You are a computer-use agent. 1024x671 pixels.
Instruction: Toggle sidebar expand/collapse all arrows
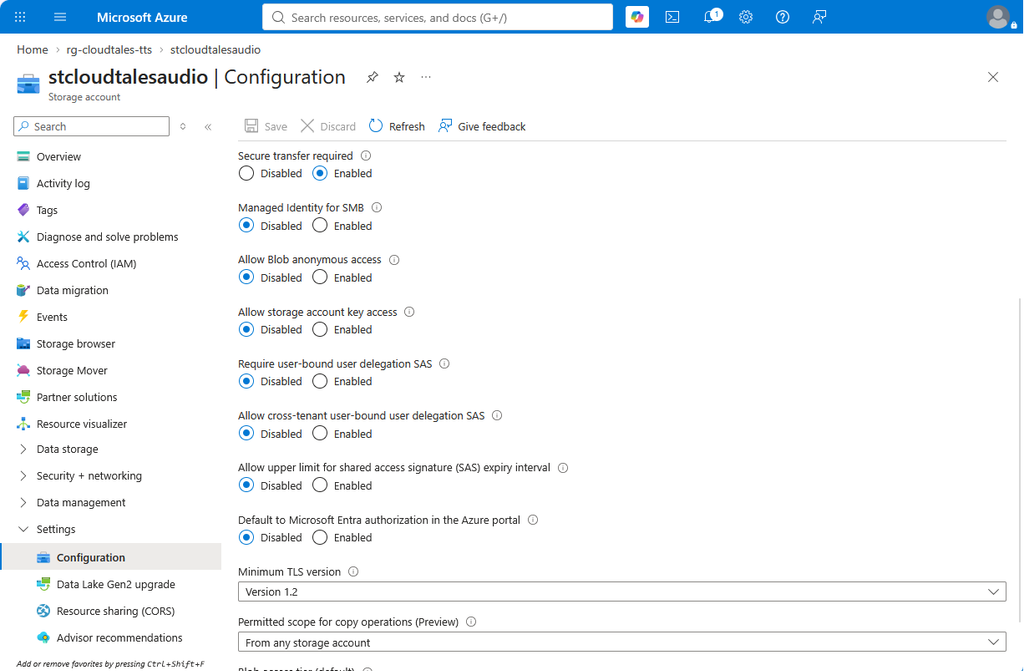183,127
